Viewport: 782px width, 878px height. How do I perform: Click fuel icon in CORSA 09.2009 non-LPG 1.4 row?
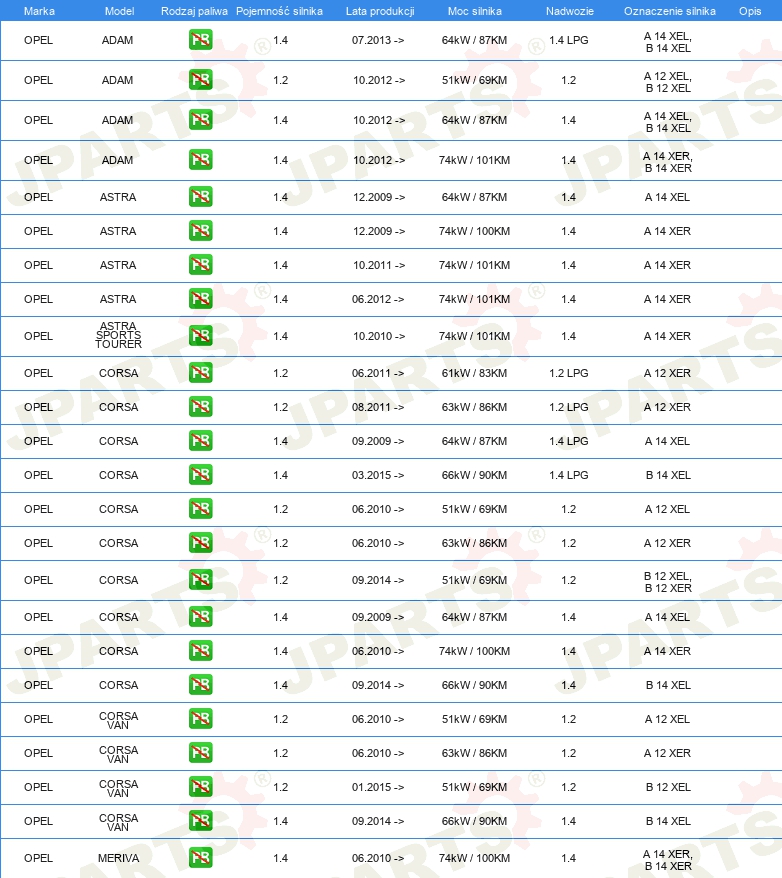click(200, 617)
